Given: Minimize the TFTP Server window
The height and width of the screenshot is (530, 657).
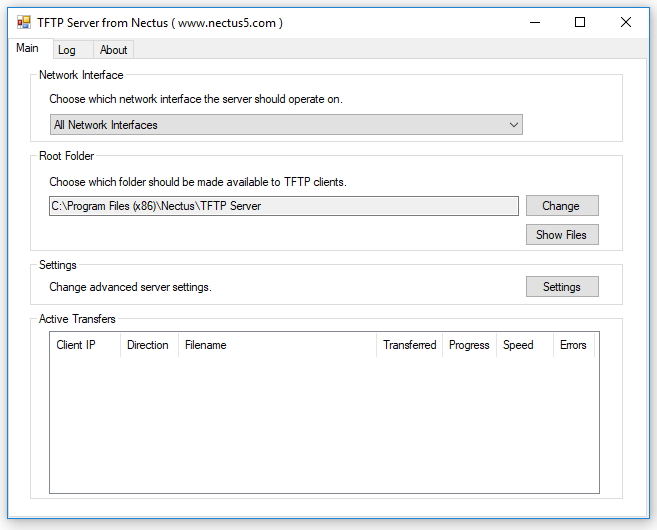Looking at the screenshot, I should pos(535,22).
